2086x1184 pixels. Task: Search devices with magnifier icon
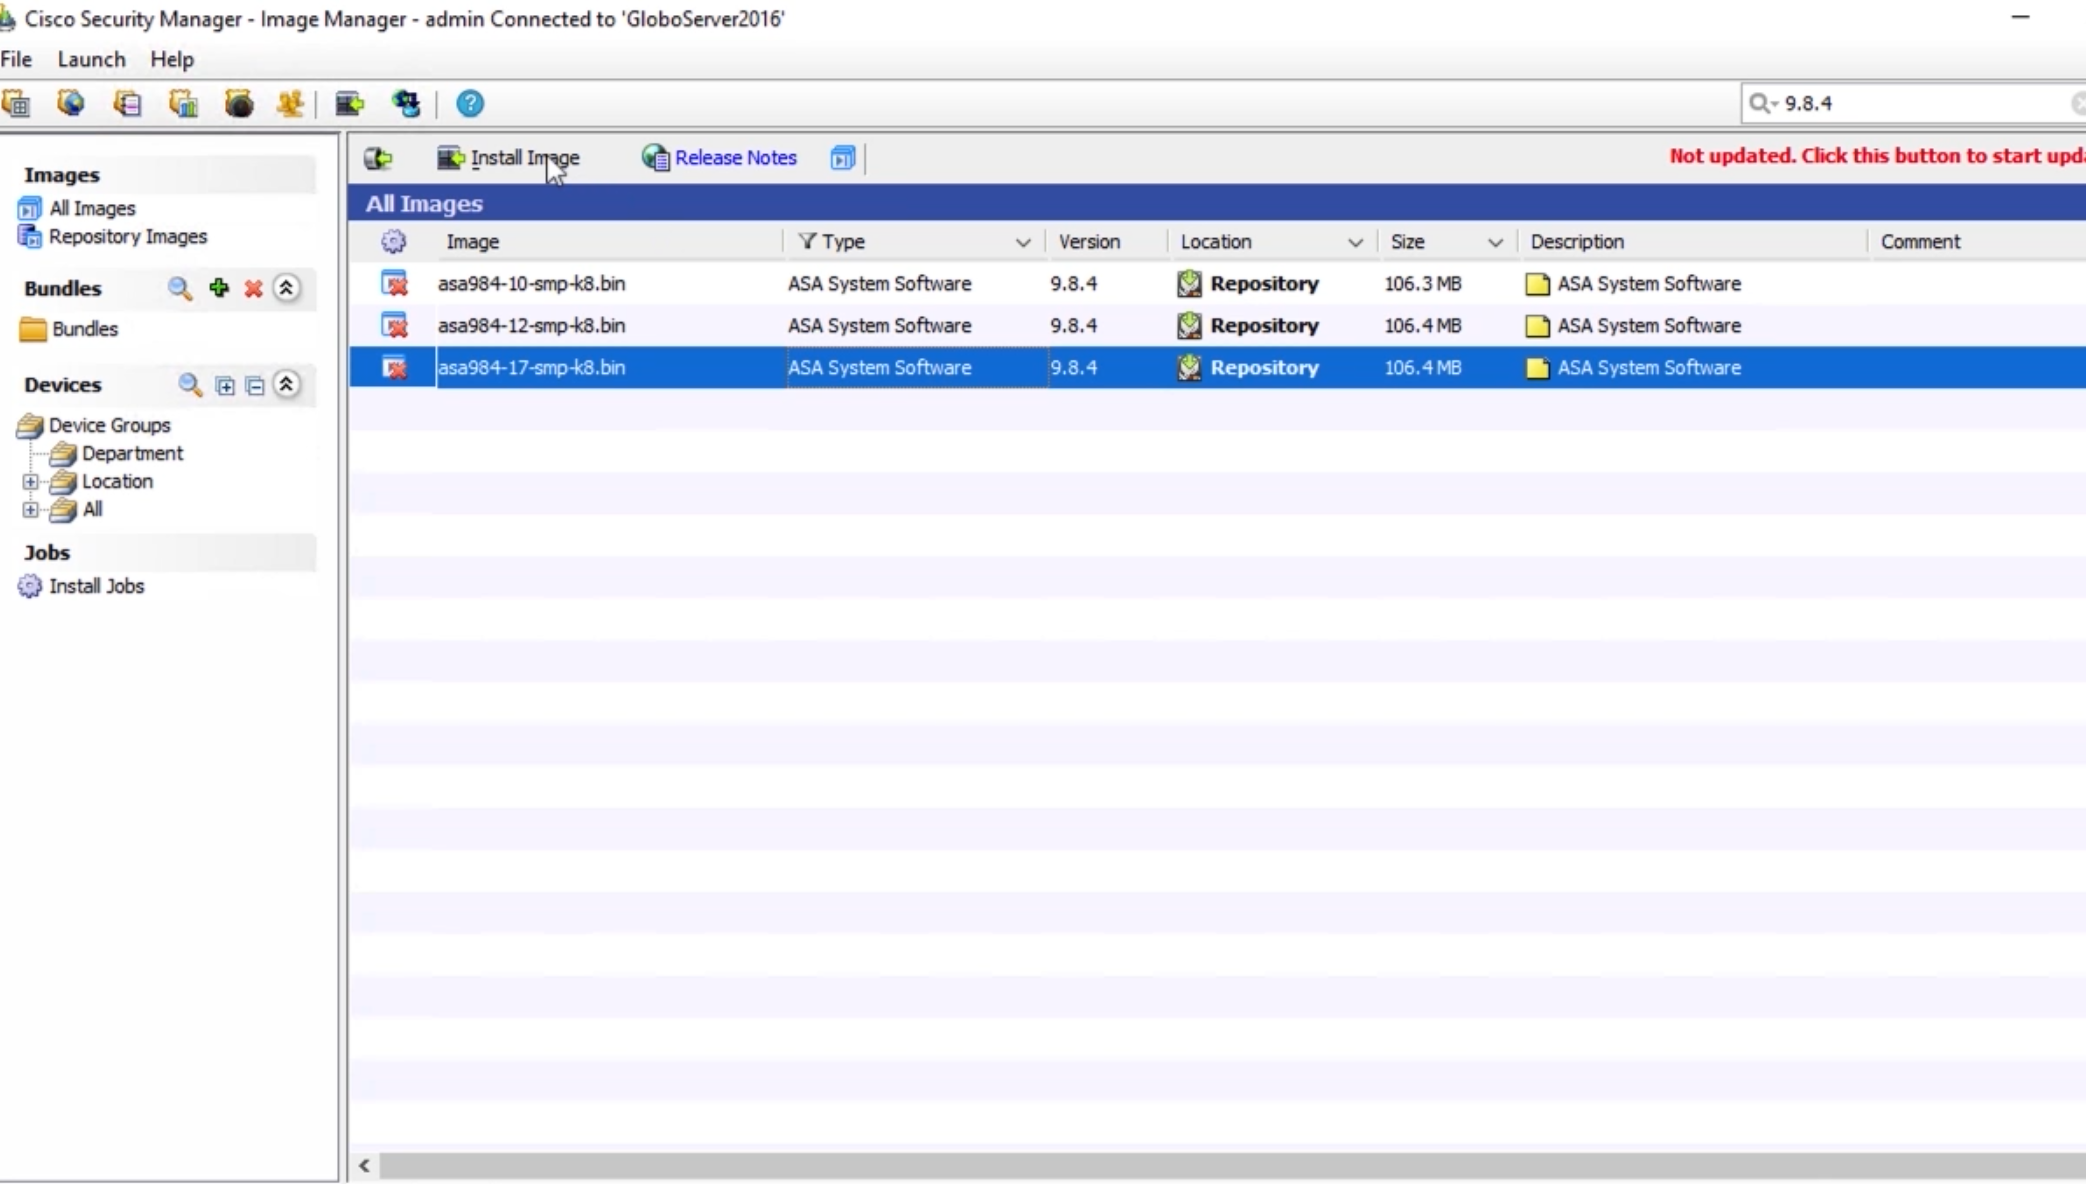point(190,385)
